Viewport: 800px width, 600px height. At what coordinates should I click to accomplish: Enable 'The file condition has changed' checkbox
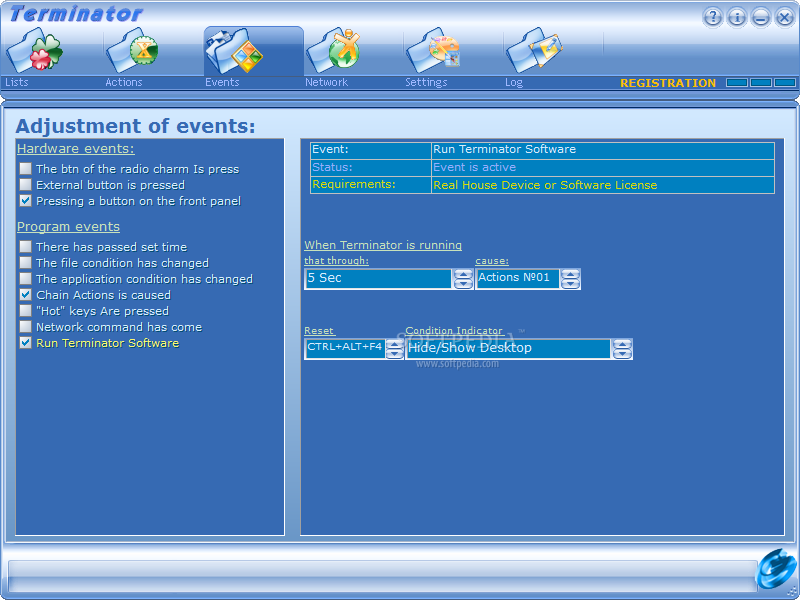click(26, 262)
